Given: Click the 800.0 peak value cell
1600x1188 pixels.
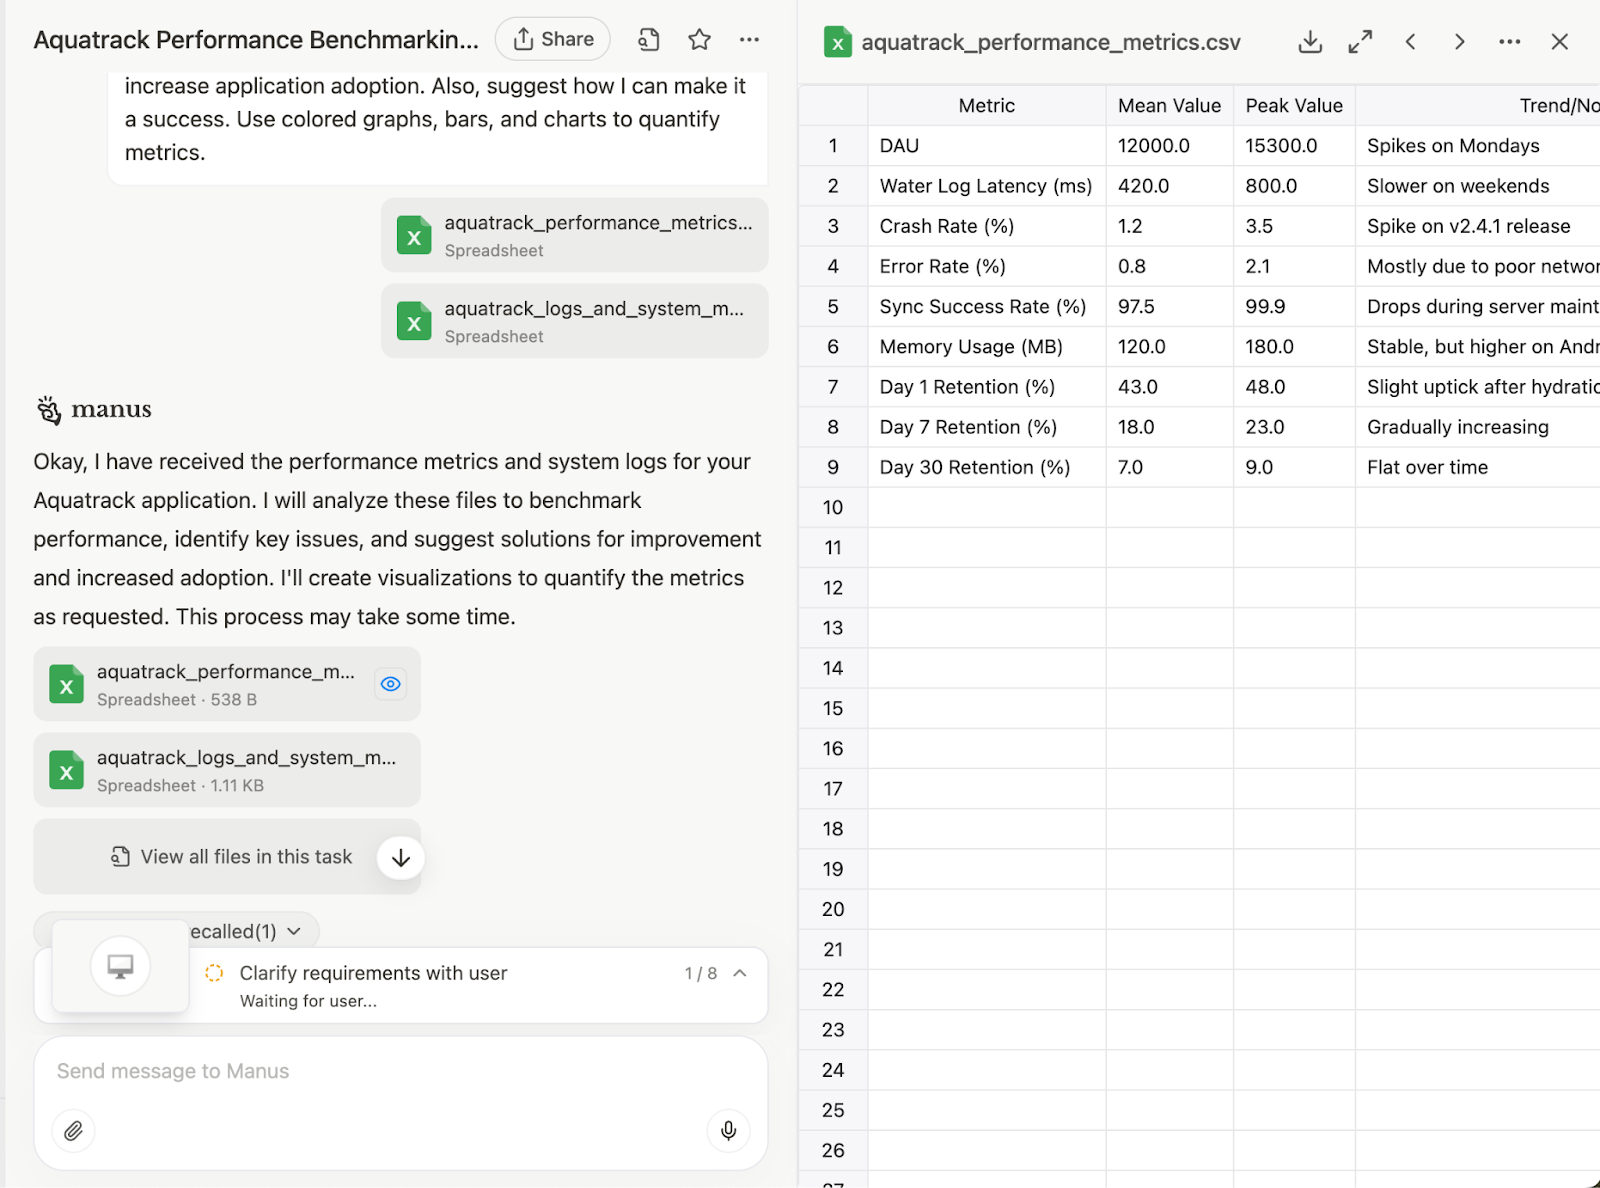Looking at the screenshot, I should coord(1294,186).
